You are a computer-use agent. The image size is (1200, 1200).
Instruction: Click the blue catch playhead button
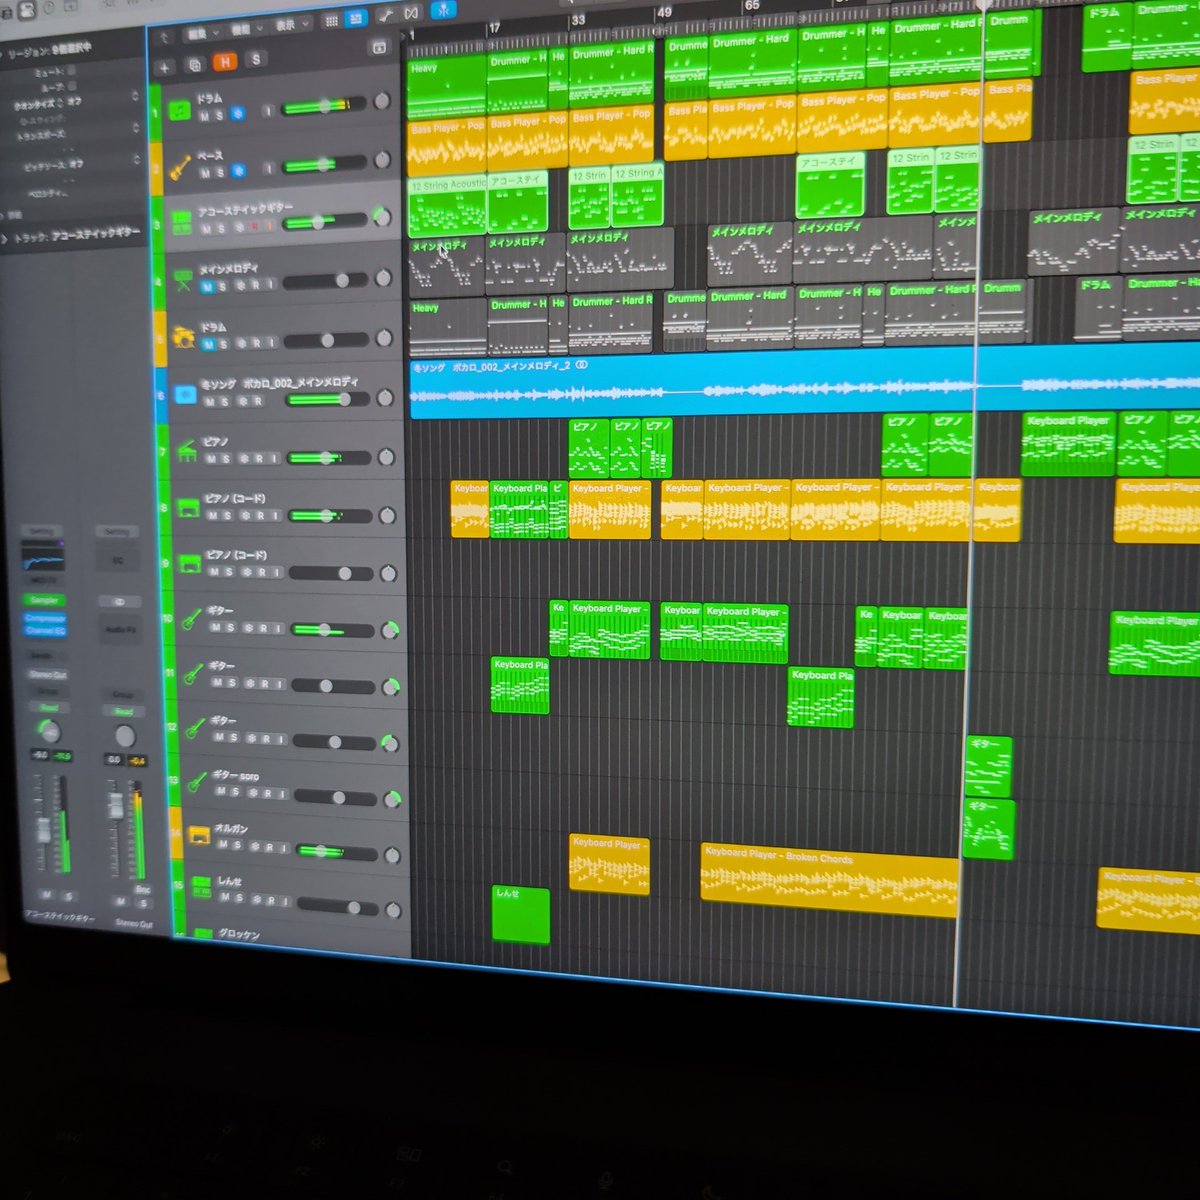443,10
